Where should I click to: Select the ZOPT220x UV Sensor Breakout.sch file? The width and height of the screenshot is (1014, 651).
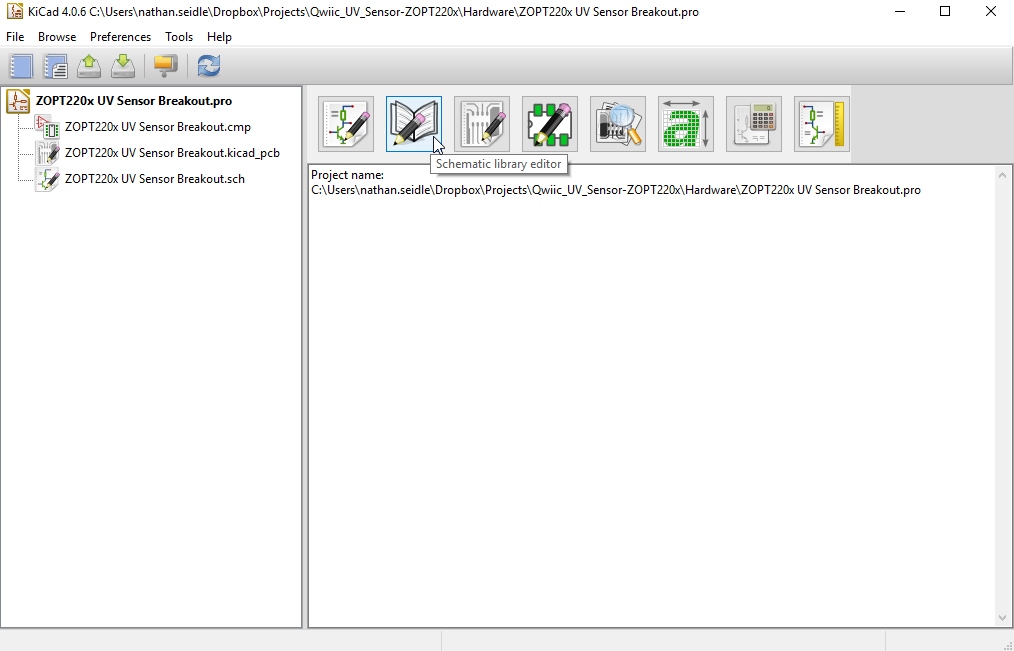pyautogui.click(x=155, y=178)
